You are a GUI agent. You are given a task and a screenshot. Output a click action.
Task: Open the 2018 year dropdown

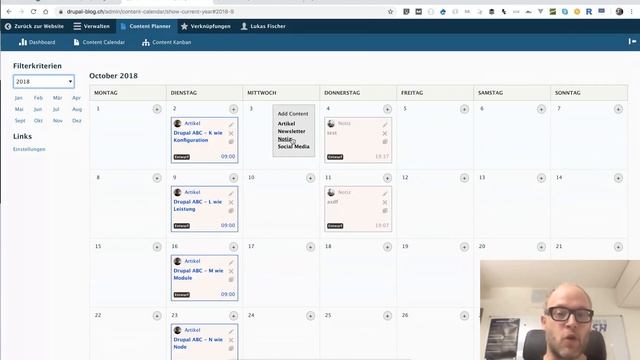[x=44, y=82]
